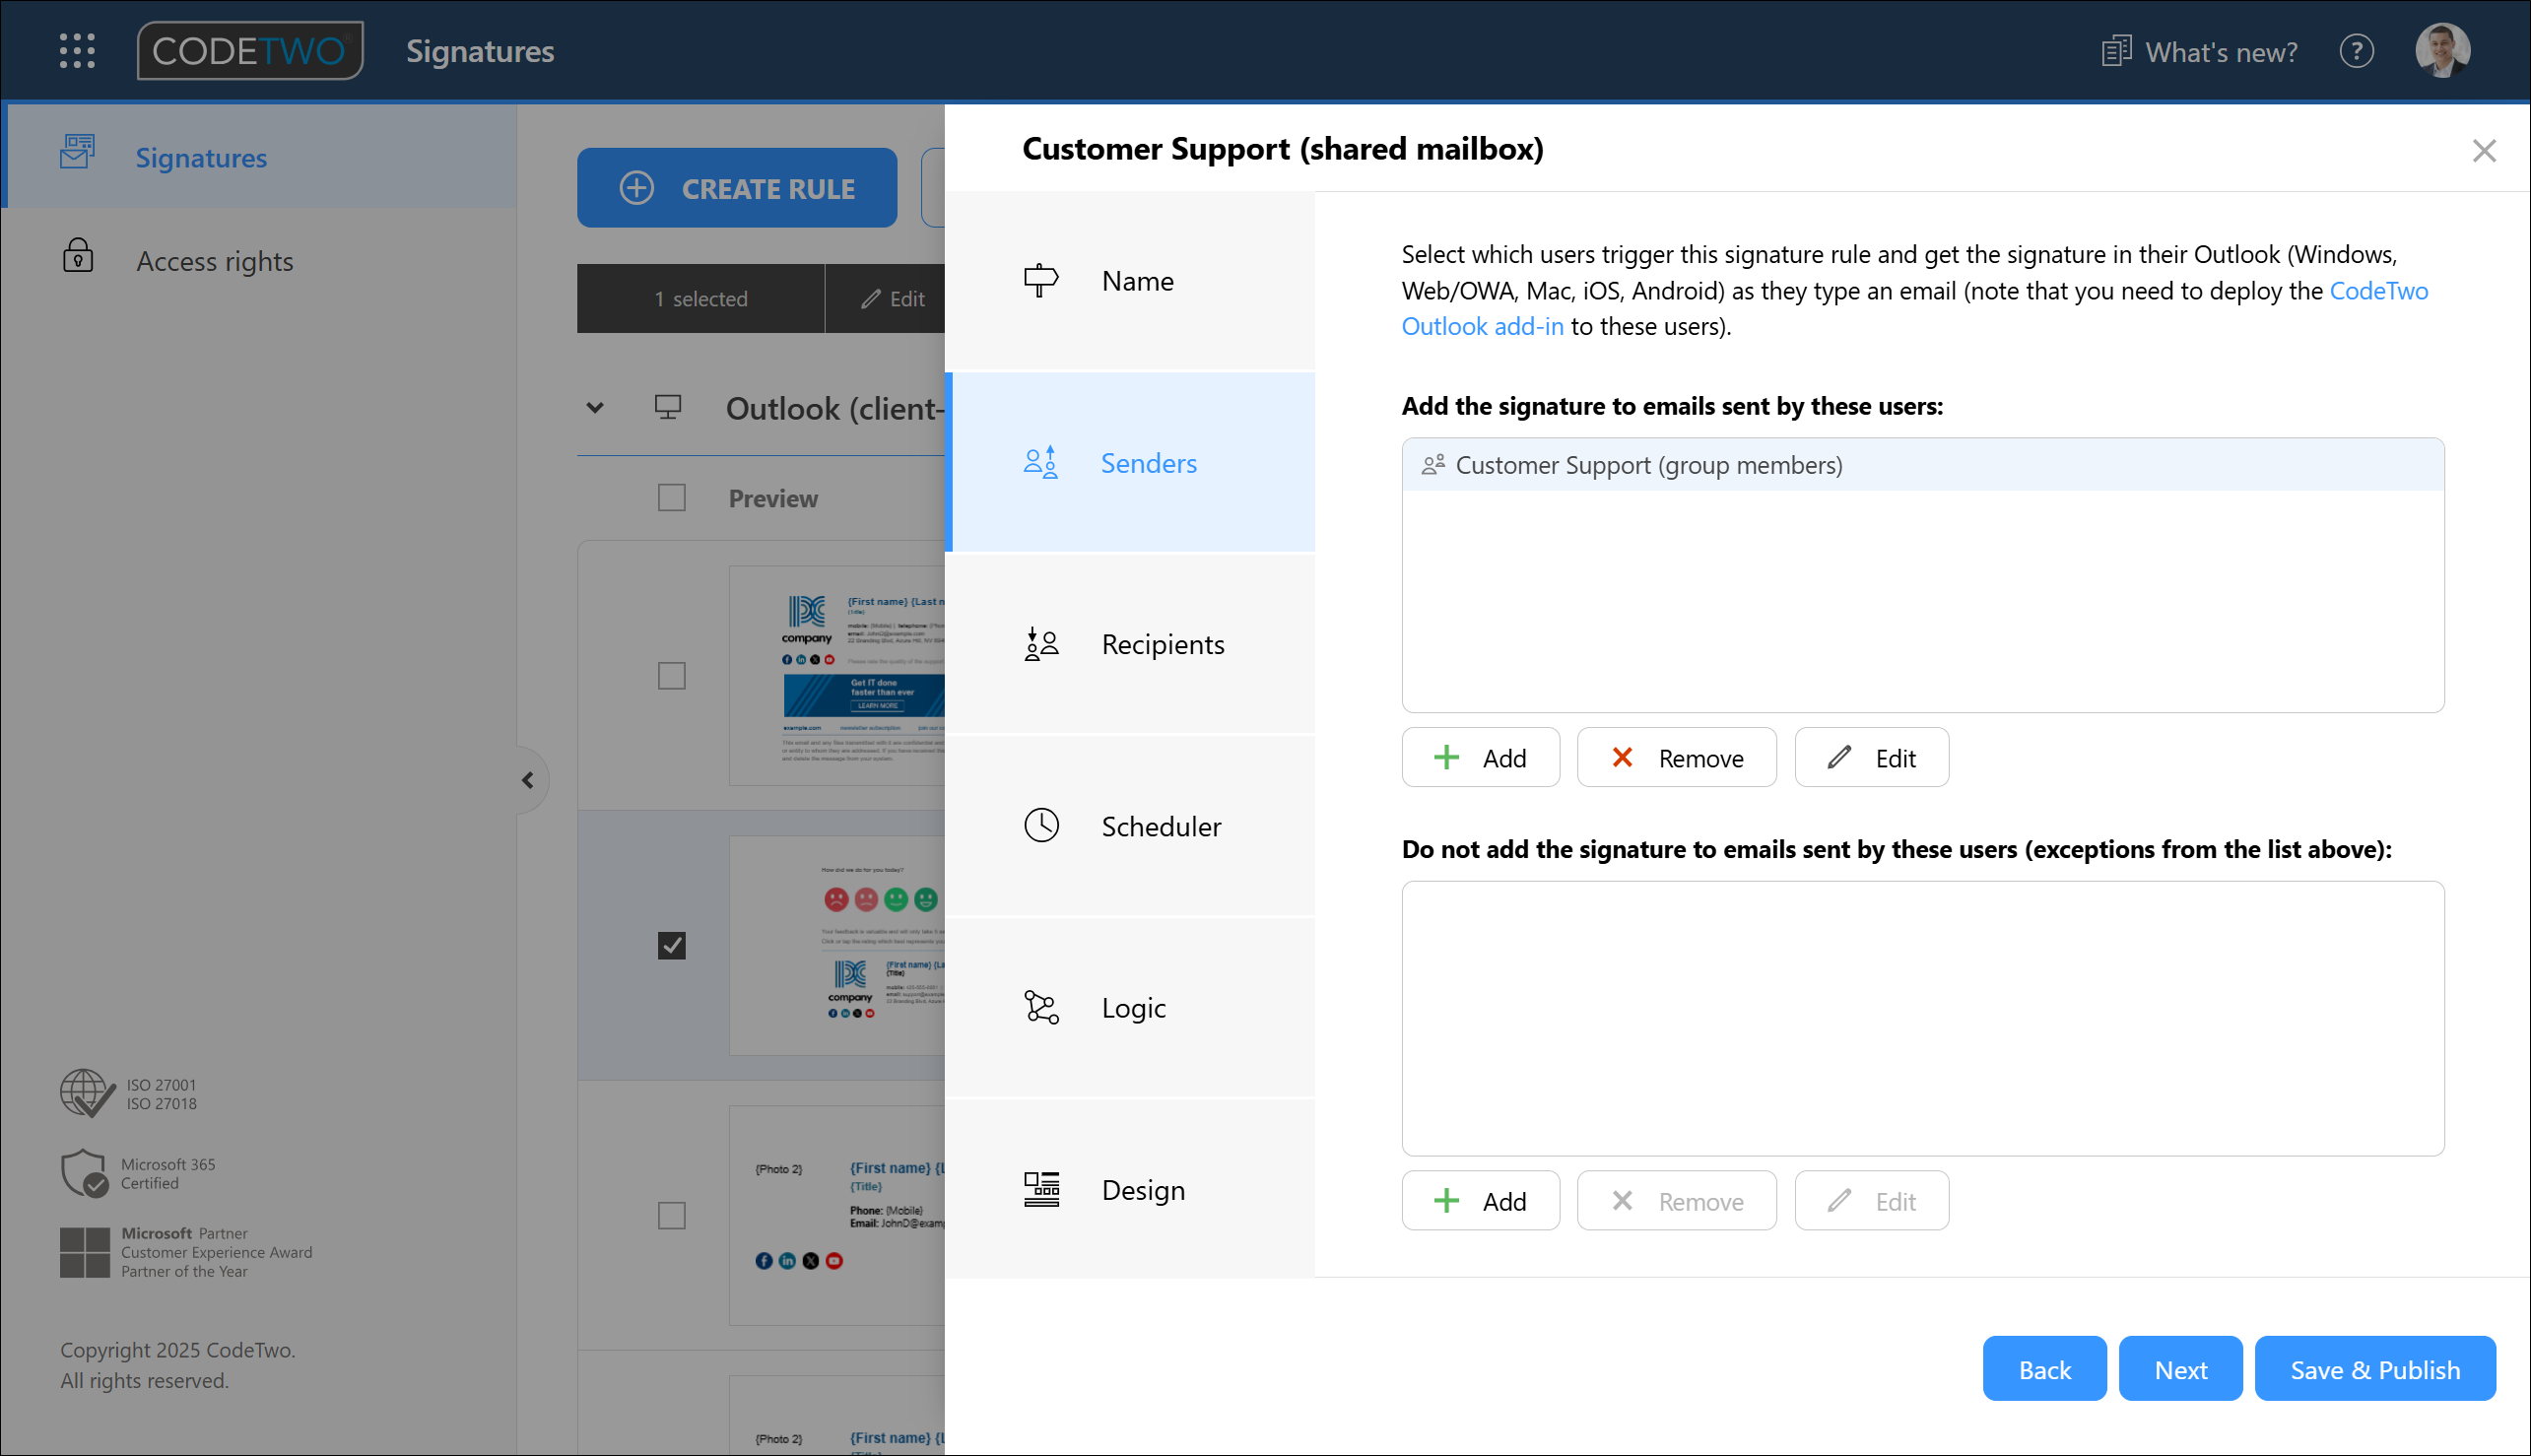Click the Back button
The width and height of the screenshot is (2531, 1456).
[x=2044, y=1369]
